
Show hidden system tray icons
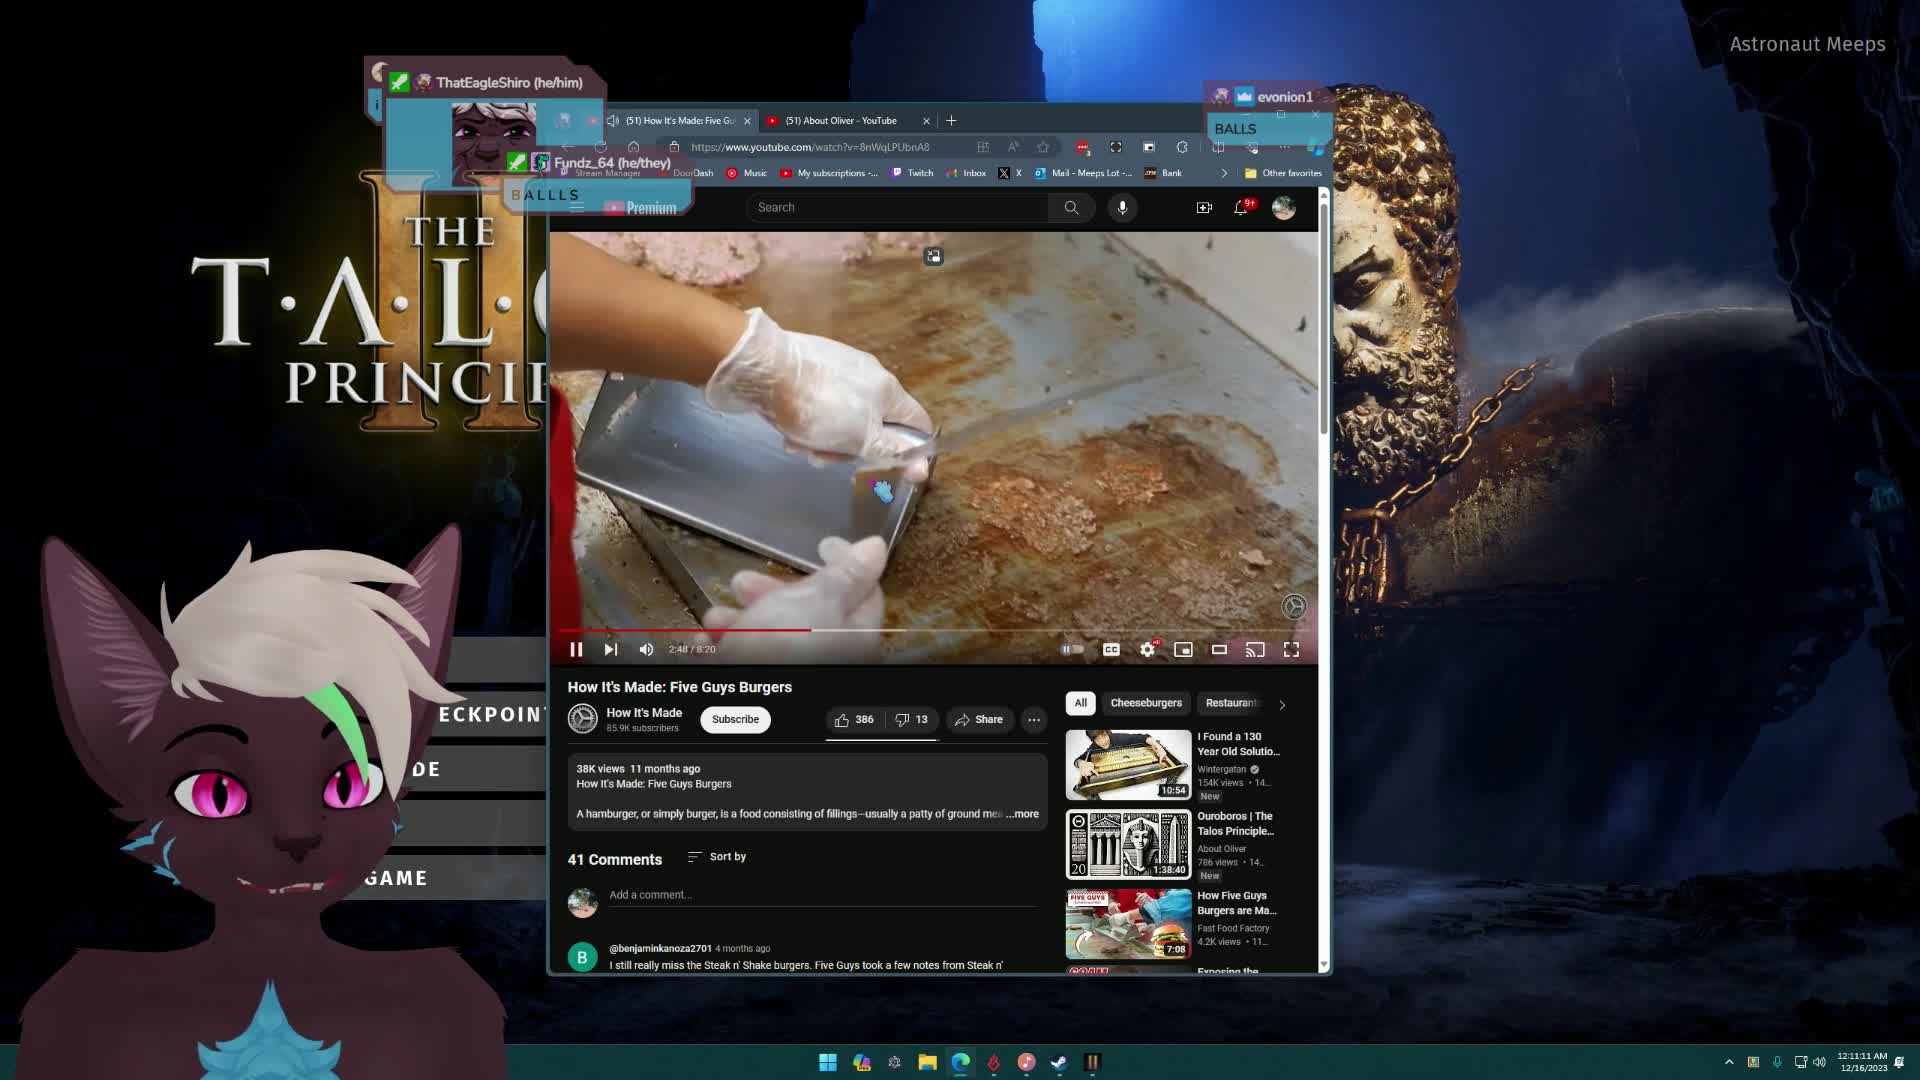pos(1729,1062)
